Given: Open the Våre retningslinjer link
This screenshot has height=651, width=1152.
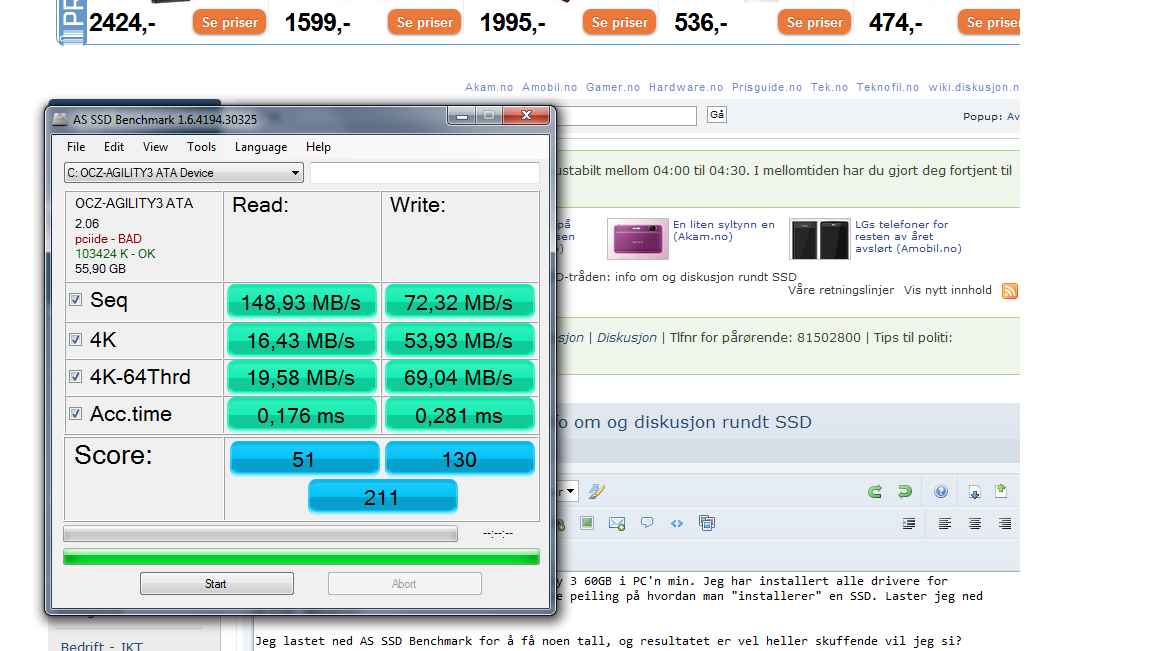Looking at the screenshot, I should 840,290.
